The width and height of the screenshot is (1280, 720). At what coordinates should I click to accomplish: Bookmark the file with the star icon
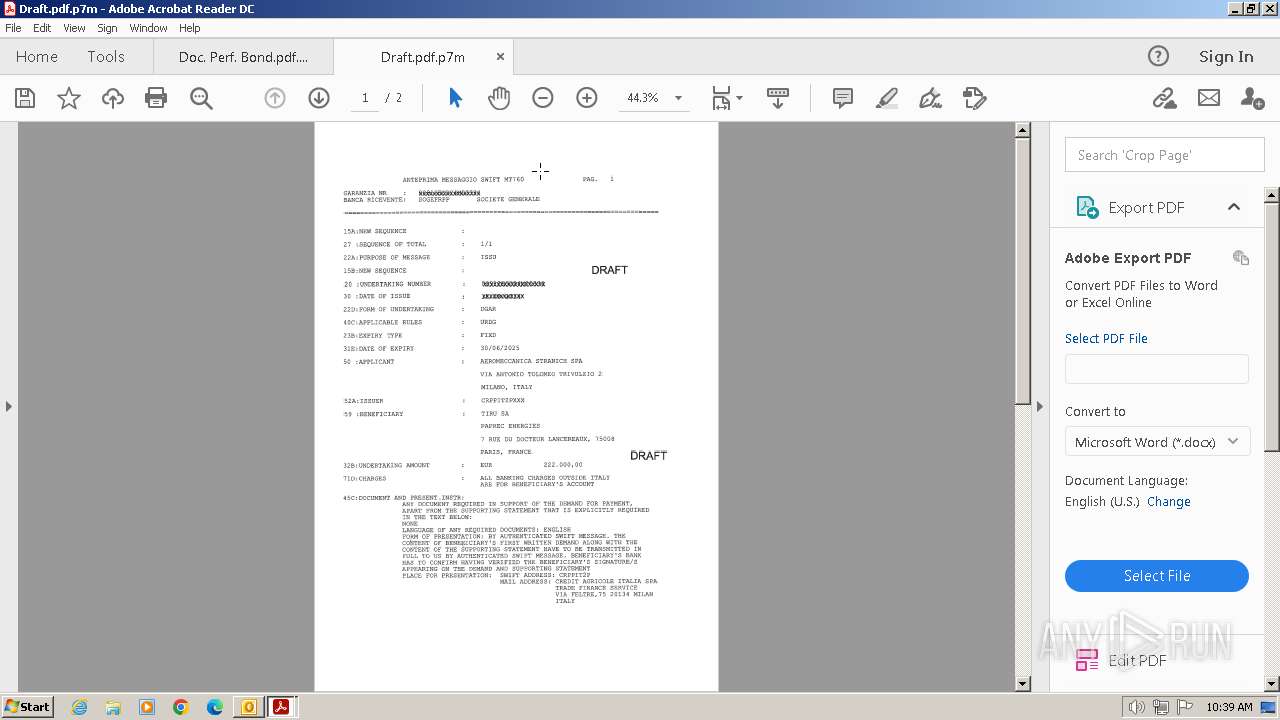tap(69, 98)
